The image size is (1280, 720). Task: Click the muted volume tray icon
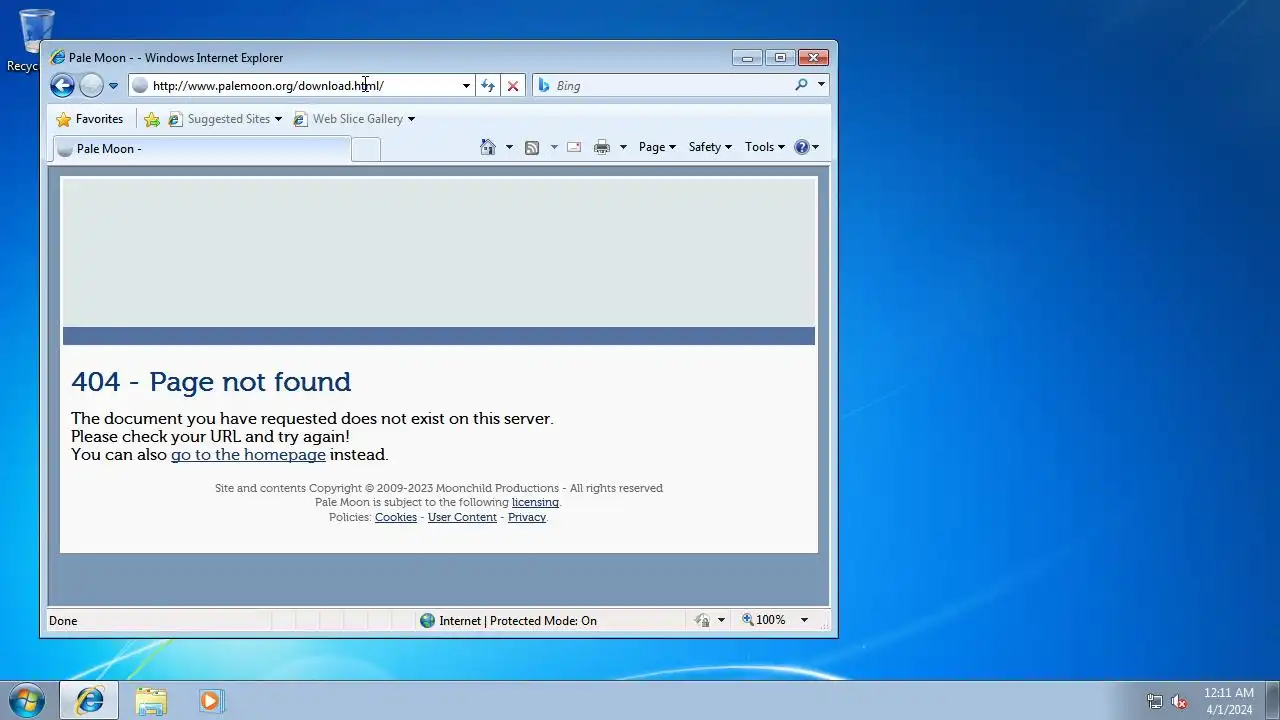click(x=1180, y=701)
